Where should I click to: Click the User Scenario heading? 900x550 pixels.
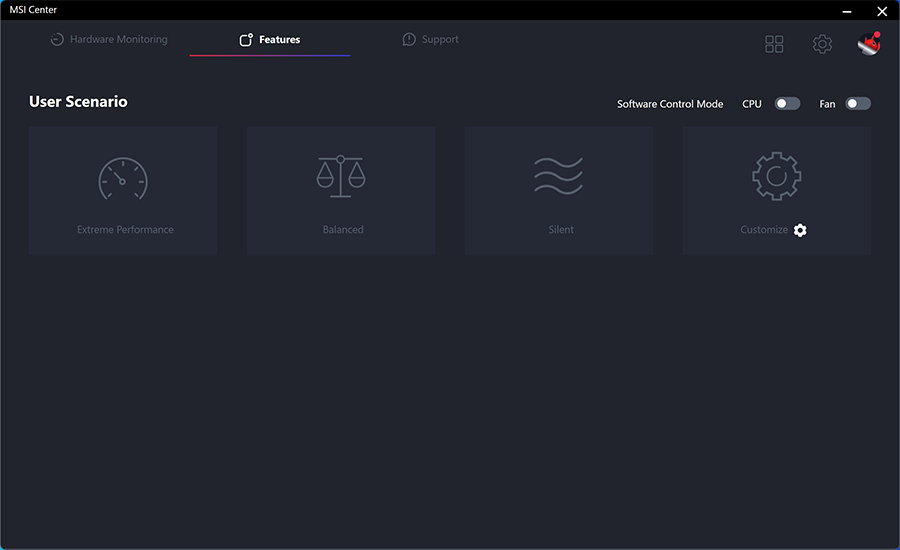click(x=78, y=102)
